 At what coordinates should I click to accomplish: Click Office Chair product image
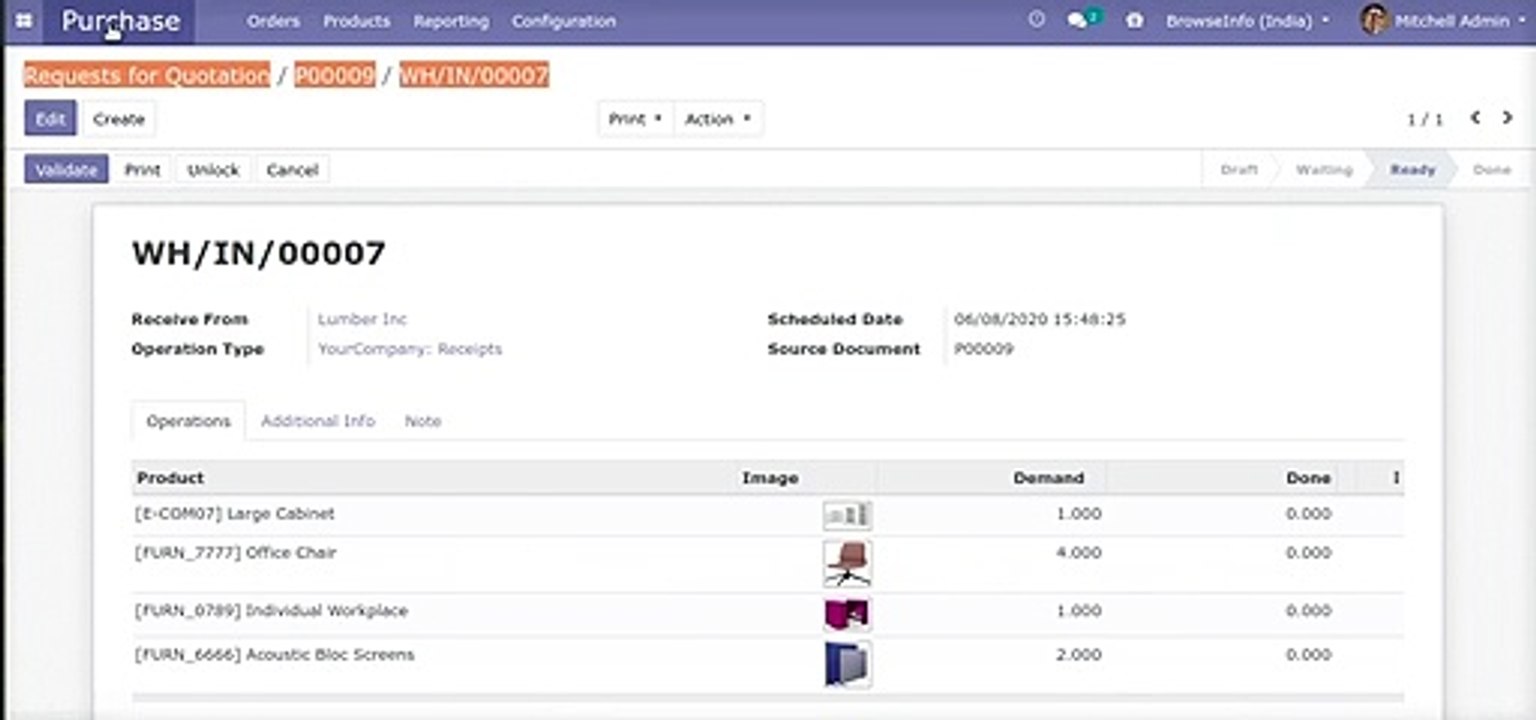847,564
